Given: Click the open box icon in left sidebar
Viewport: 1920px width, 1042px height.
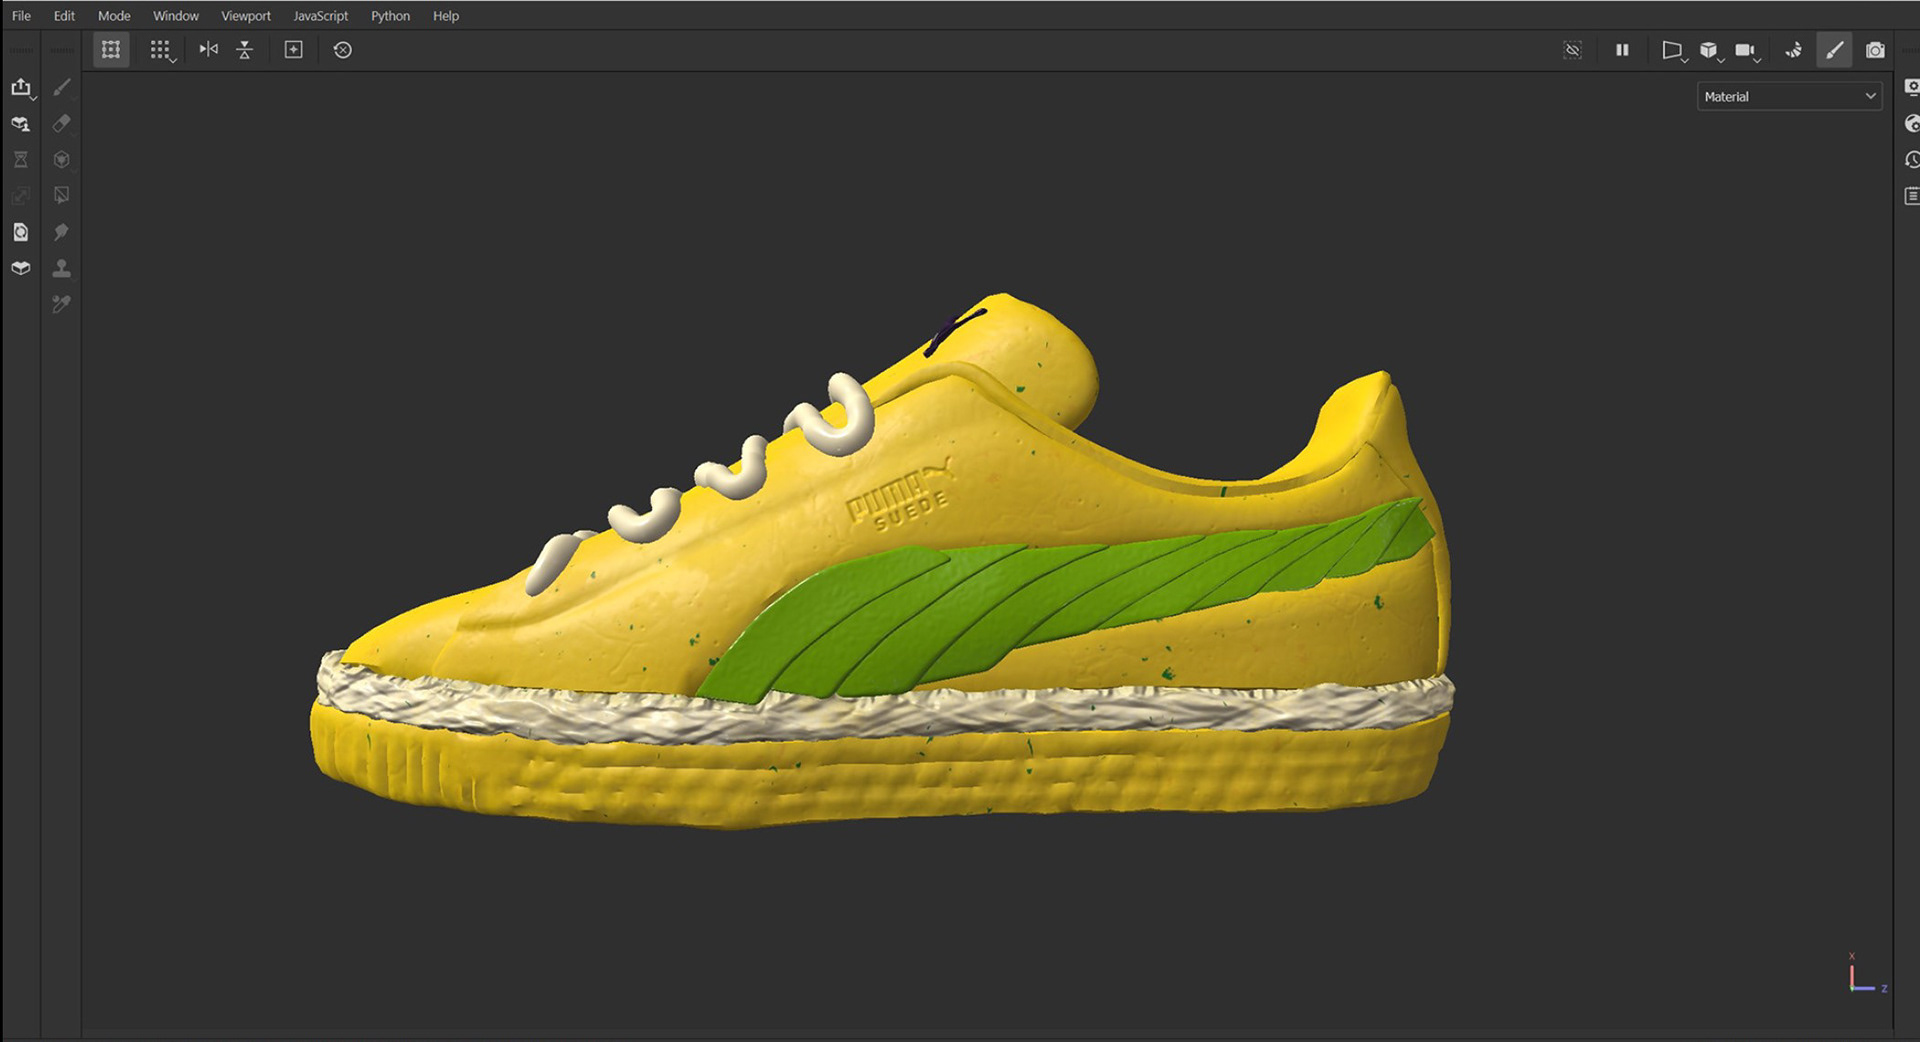Looking at the screenshot, I should (21, 268).
